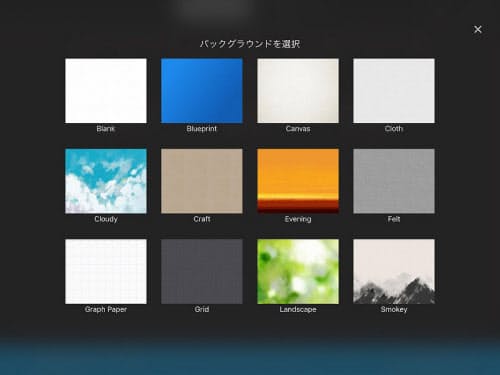Image resolution: width=500 pixels, height=375 pixels.
Task: Pick the Smokey mountain background thumbnail
Action: pyautogui.click(x=394, y=271)
